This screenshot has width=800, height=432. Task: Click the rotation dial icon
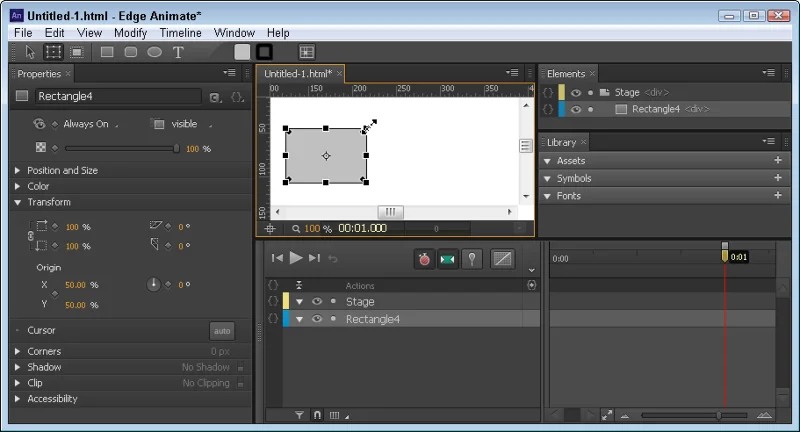pyautogui.click(x=154, y=284)
